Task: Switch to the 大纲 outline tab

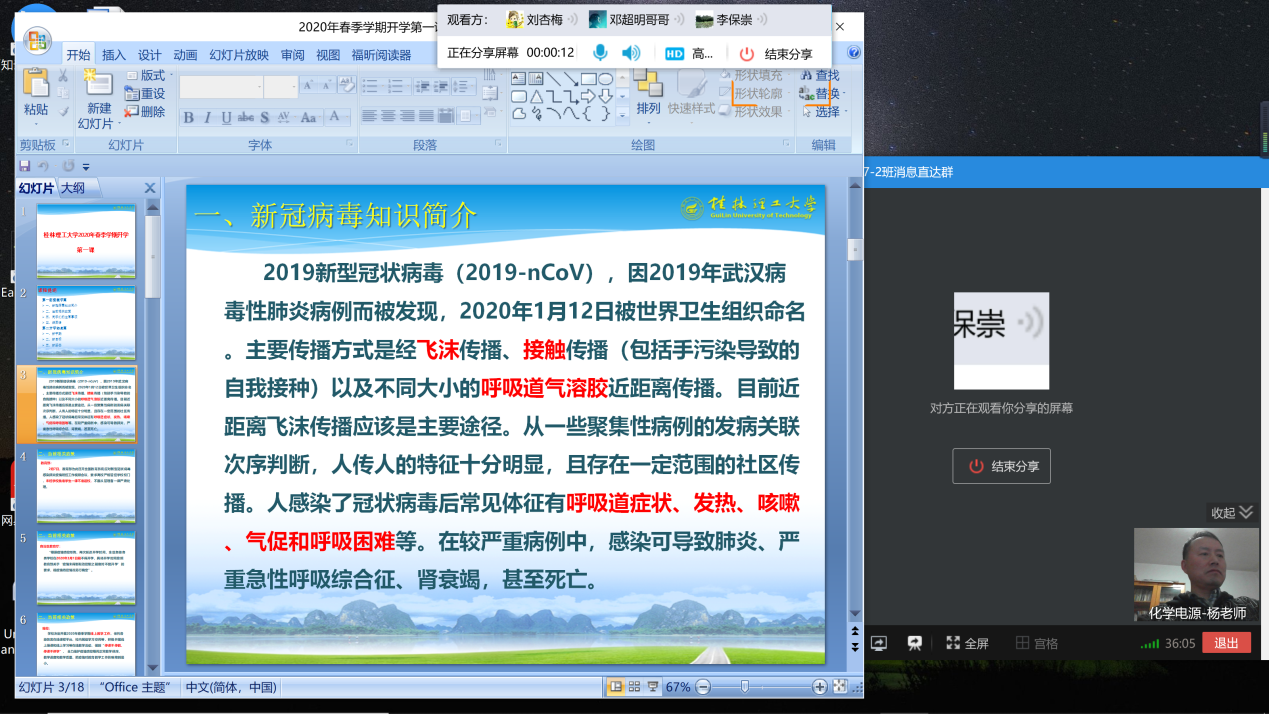Action: pyautogui.click(x=73, y=187)
